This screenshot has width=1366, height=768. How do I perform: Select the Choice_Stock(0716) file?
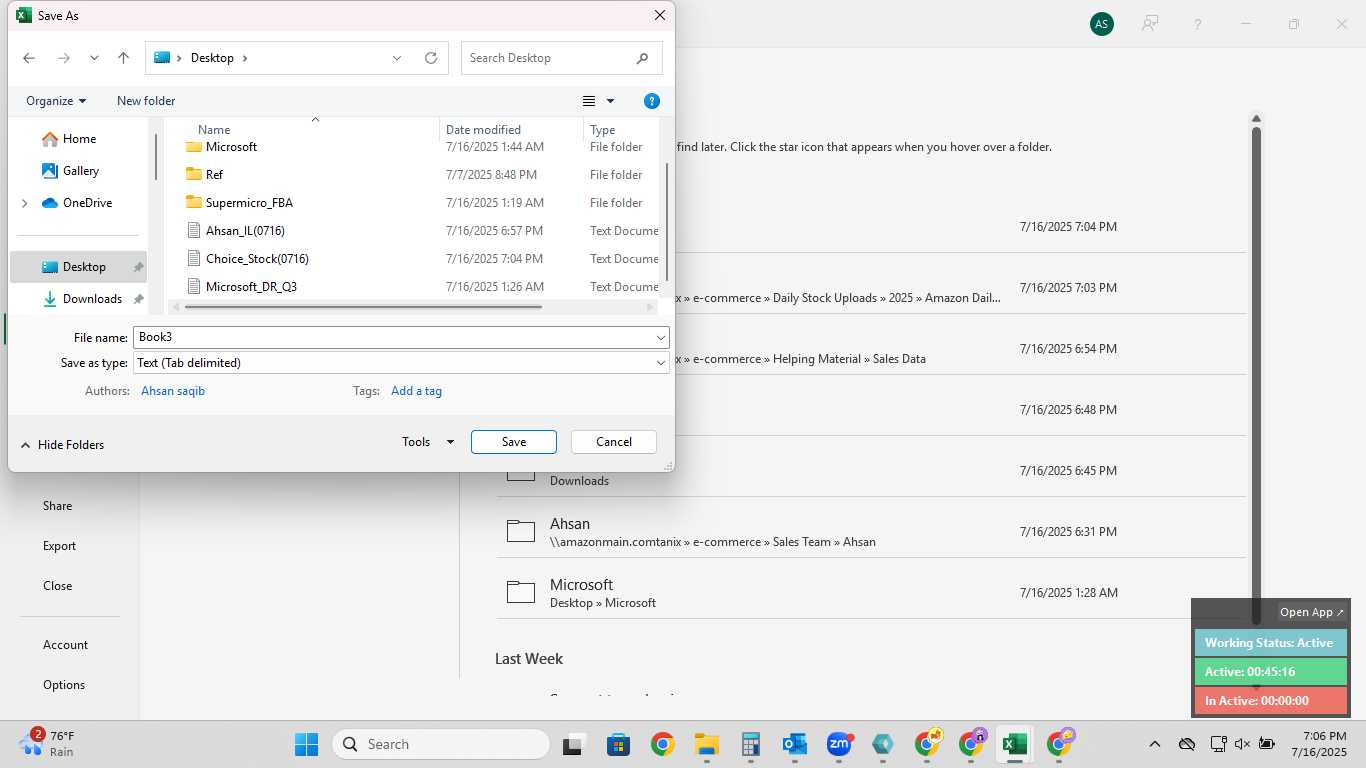pos(257,259)
